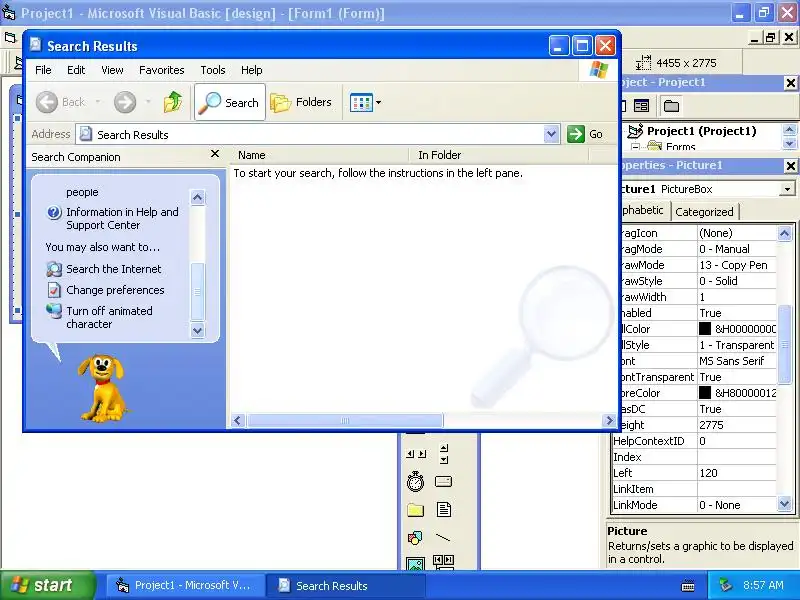800x600 pixels.
Task: Click the Go button beside Address bar
Action: coord(586,134)
